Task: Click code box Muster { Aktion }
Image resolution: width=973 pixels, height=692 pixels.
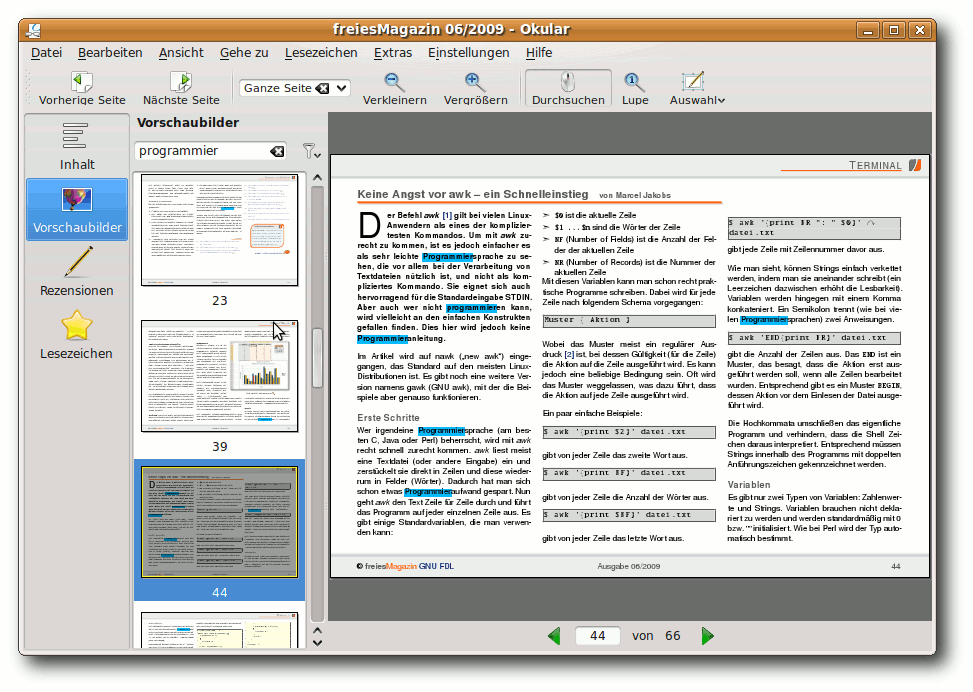Action: click(629, 321)
